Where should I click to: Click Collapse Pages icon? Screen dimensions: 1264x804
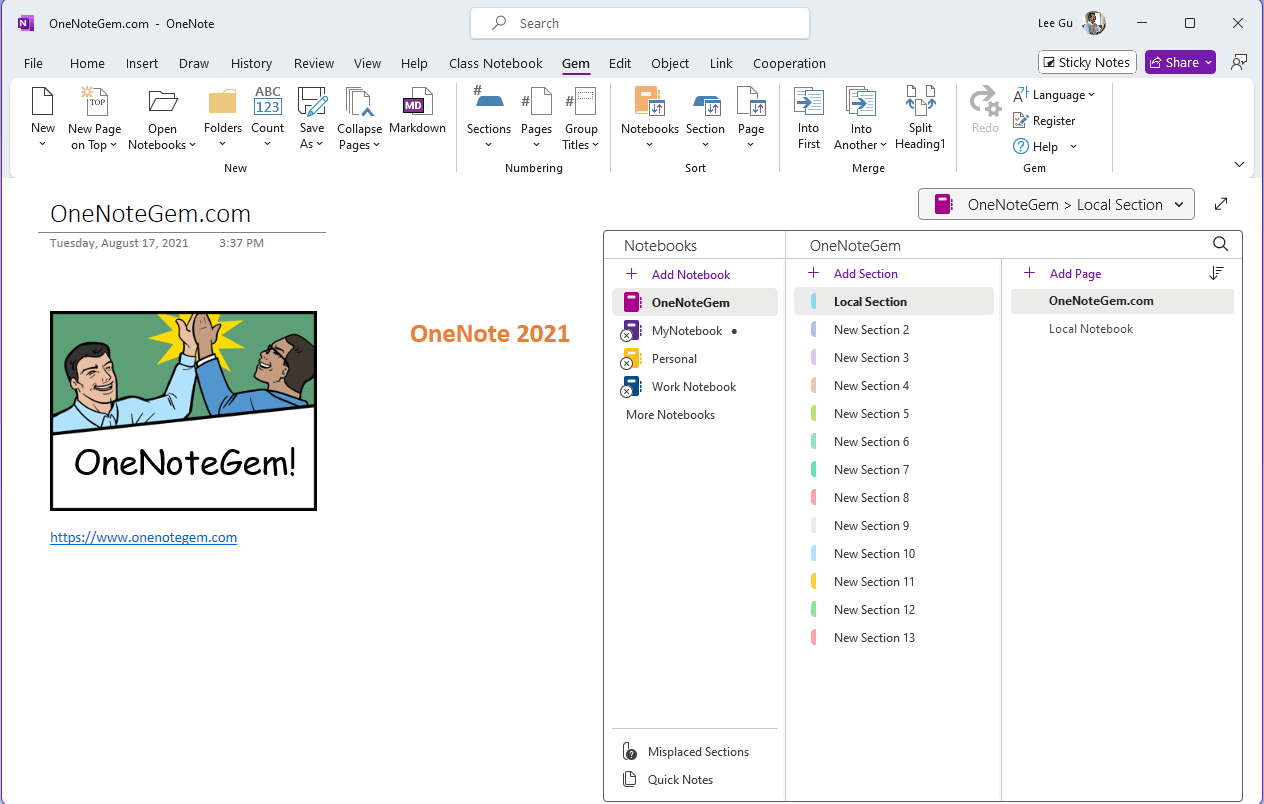click(359, 102)
